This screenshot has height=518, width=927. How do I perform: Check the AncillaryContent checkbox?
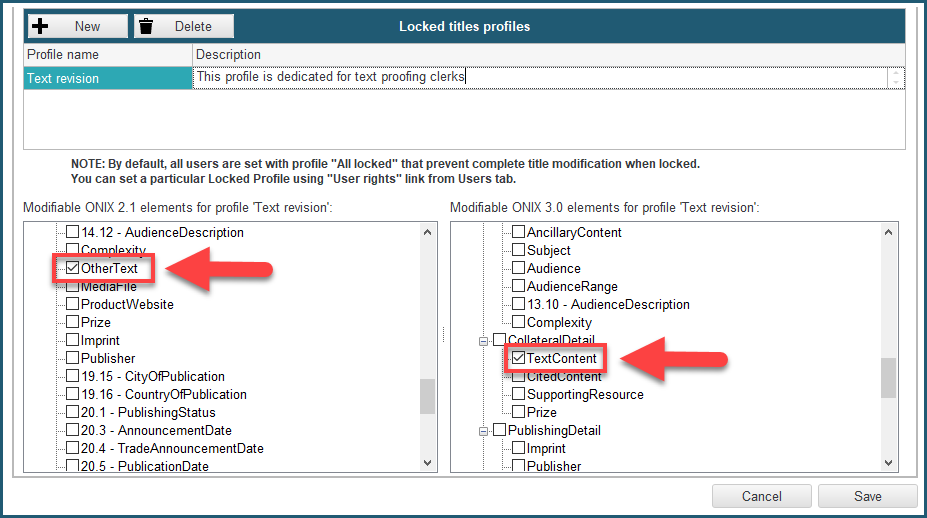pos(518,232)
